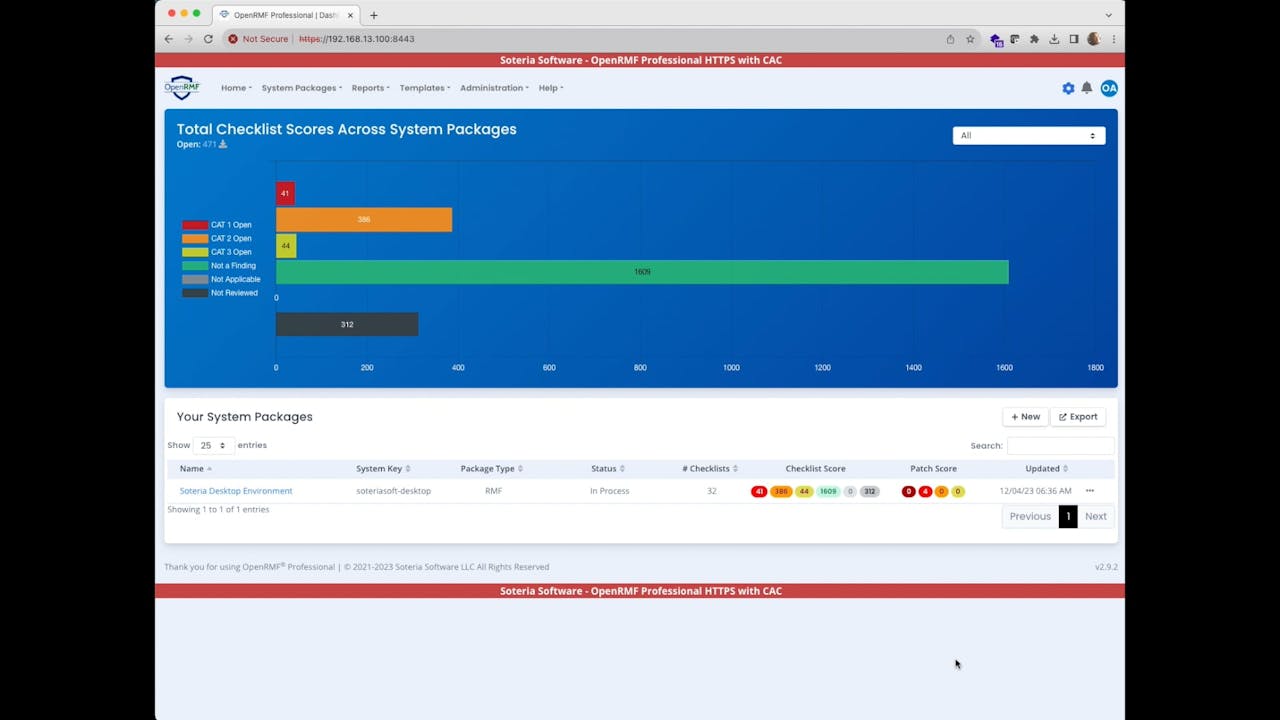The width and height of the screenshot is (1280, 720).
Task: Open the Soteria Desktop Environment link
Action: click(236, 491)
